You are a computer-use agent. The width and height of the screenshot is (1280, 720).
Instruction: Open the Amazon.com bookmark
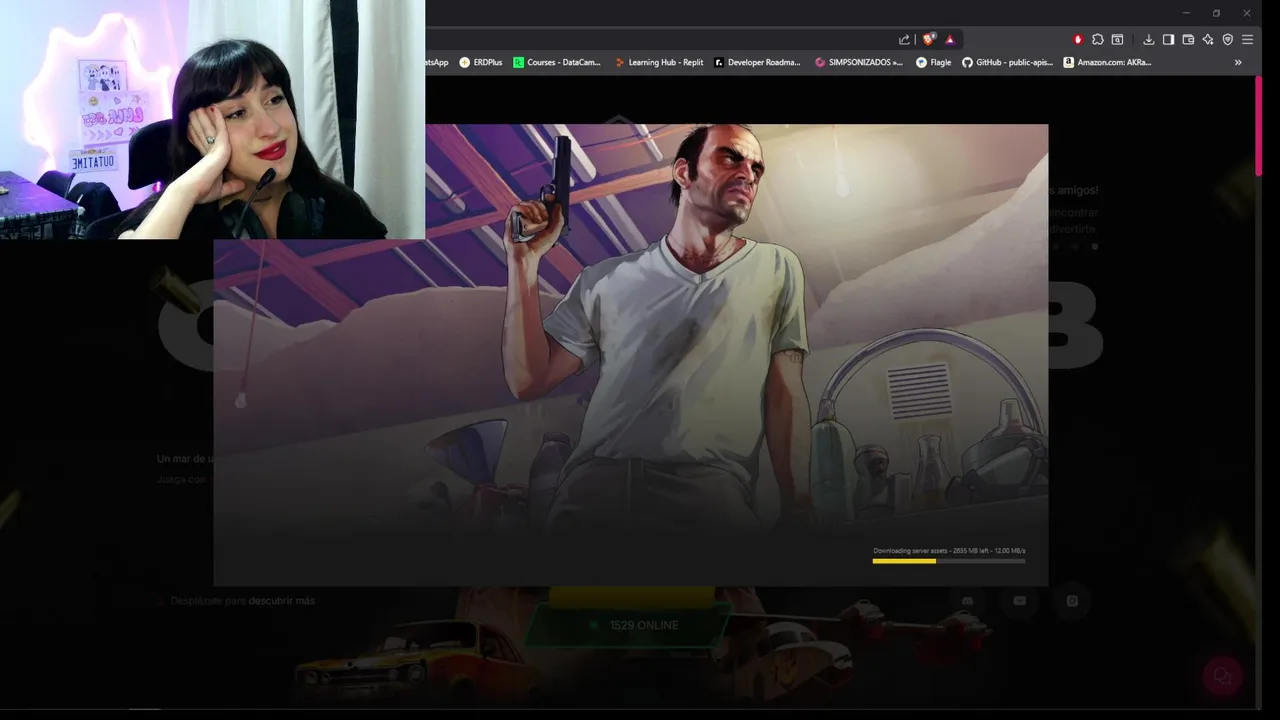(1107, 62)
